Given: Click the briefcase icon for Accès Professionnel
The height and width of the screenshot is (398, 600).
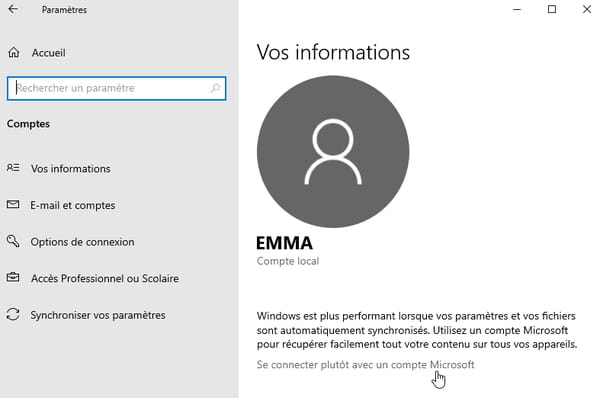Looking at the screenshot, I should coord(13,277).
